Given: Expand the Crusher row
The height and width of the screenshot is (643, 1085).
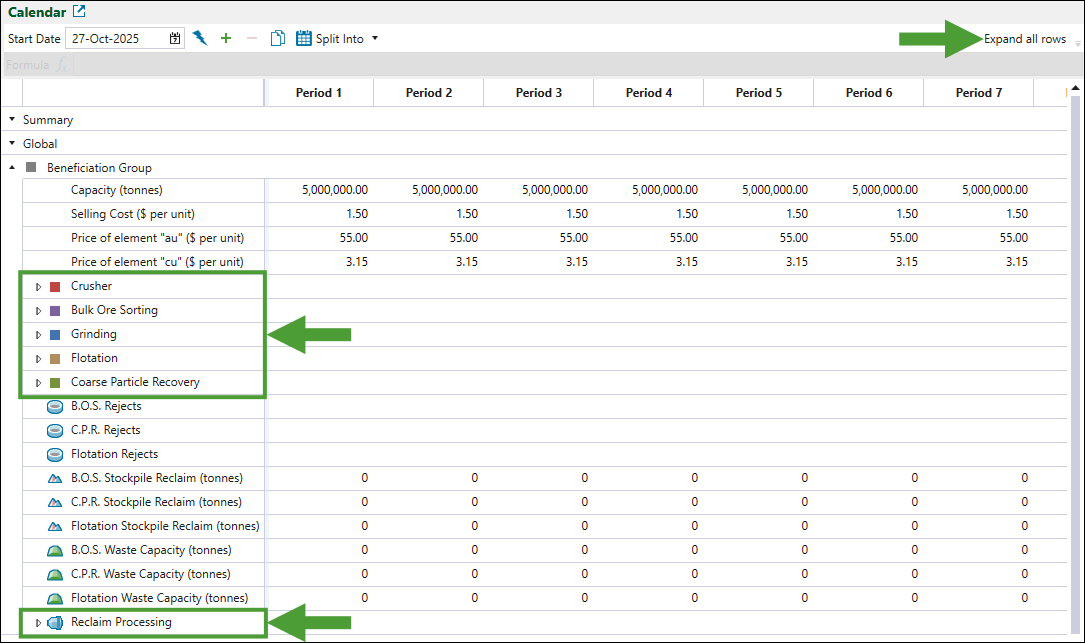Looking at the screenshot, I should 39,286.
